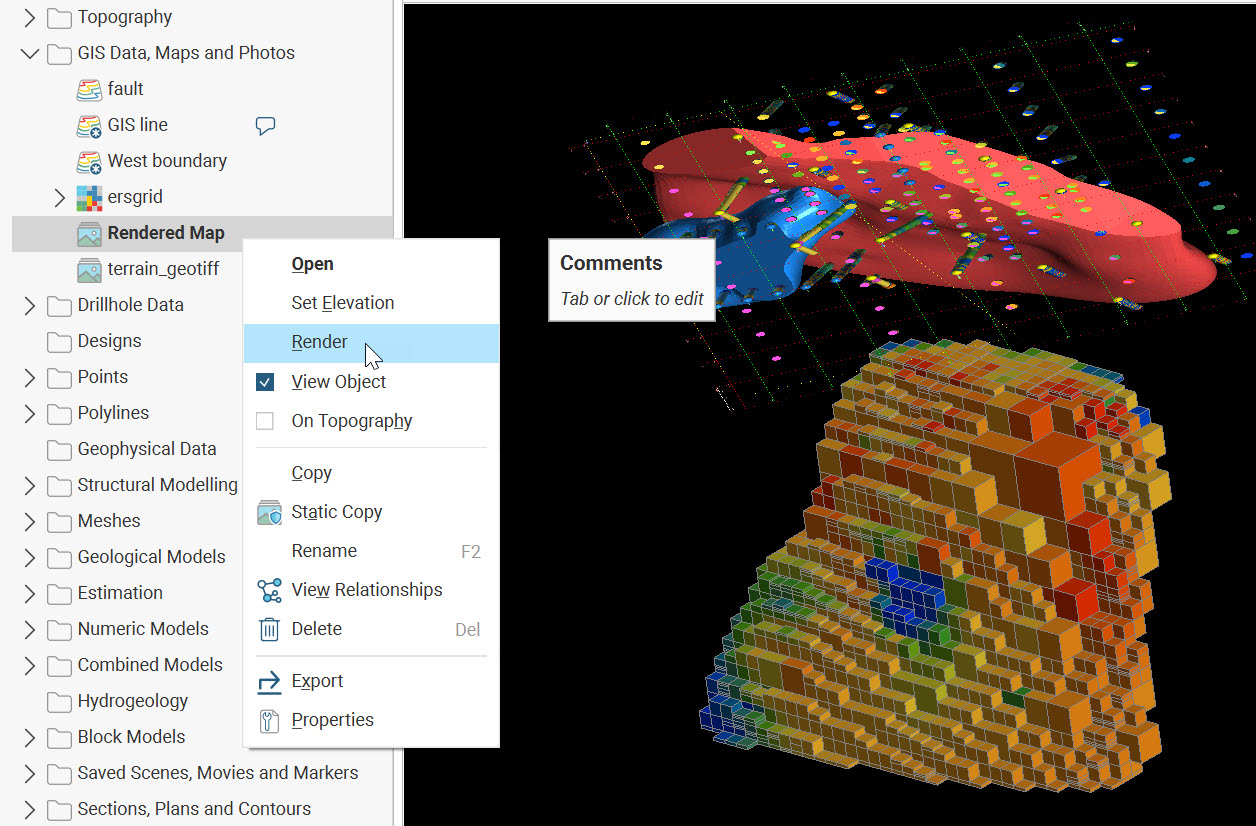Viewport: 1256px width, 826px height.
Task: Choose Render from the context menu
Action: click(x=320, y=342)
